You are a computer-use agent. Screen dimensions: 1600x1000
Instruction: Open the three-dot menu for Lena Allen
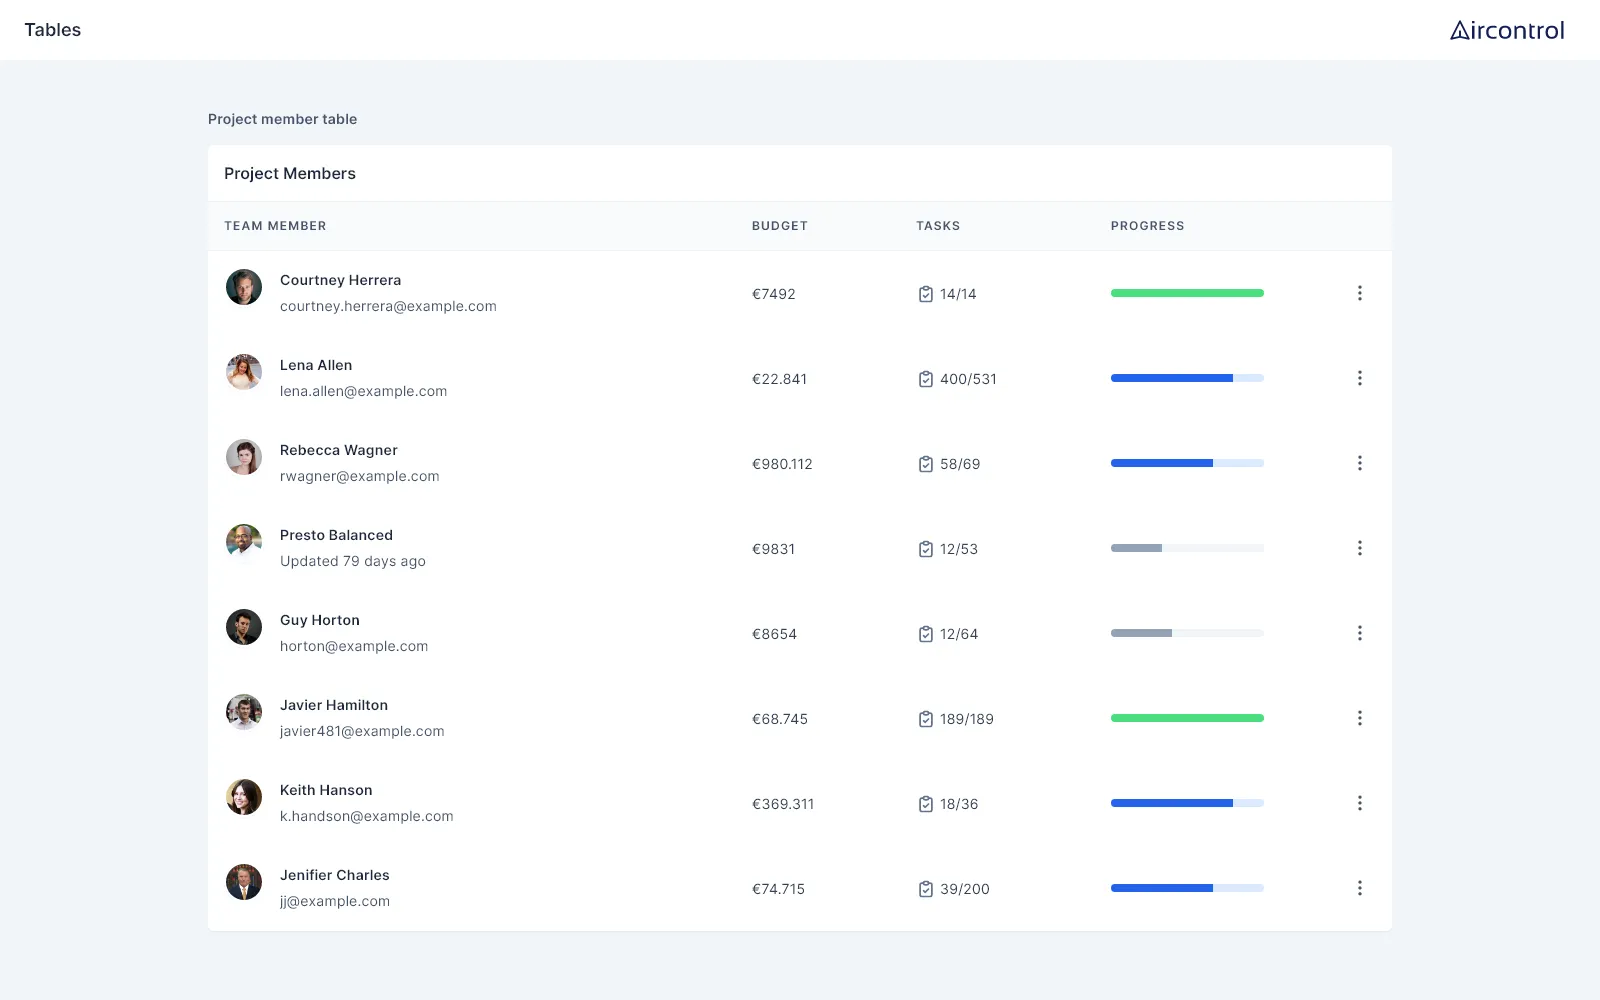(1359, 378)
